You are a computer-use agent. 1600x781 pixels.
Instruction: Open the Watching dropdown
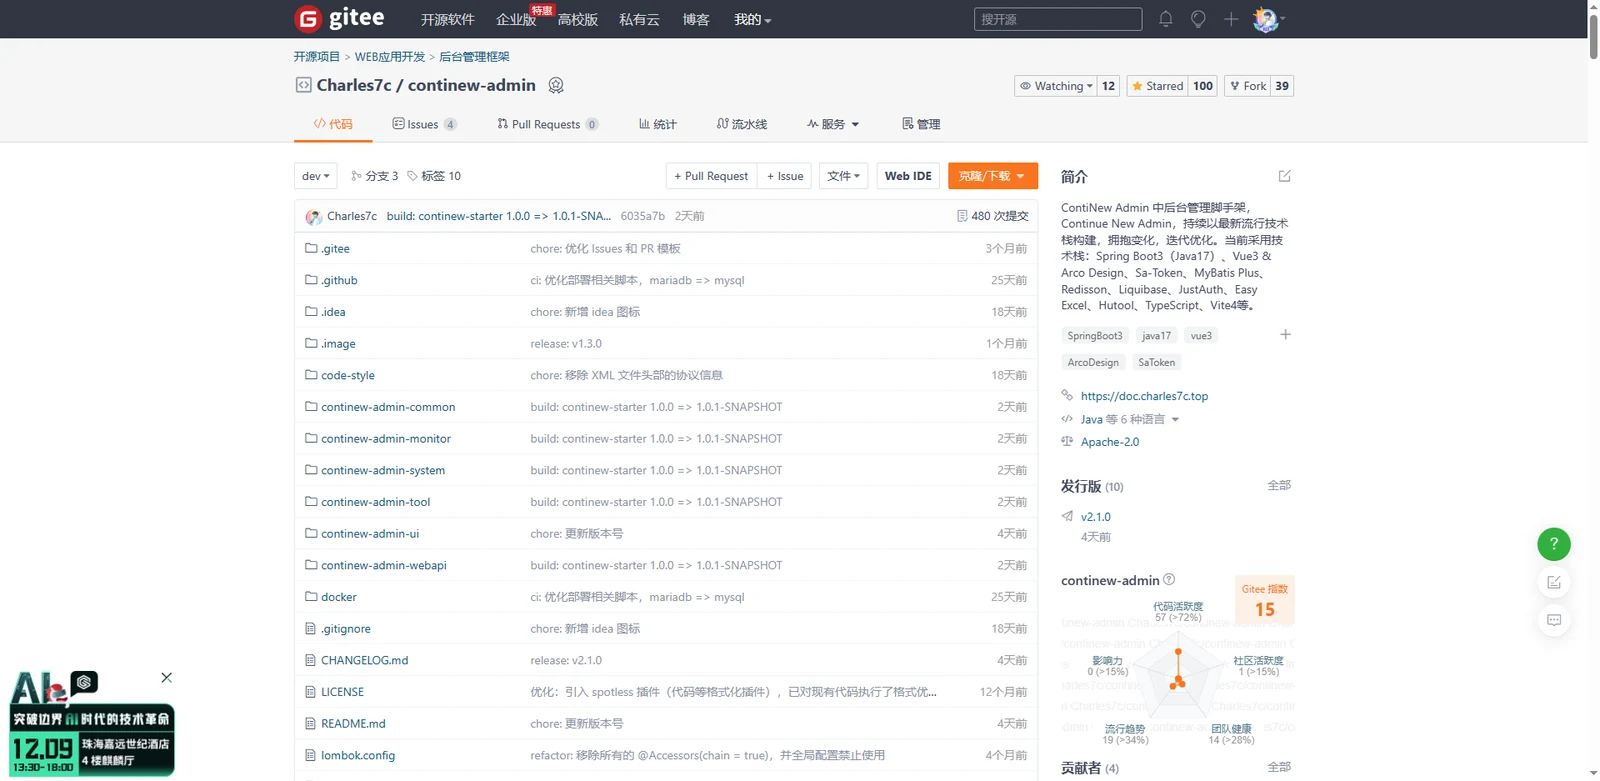1056,86
